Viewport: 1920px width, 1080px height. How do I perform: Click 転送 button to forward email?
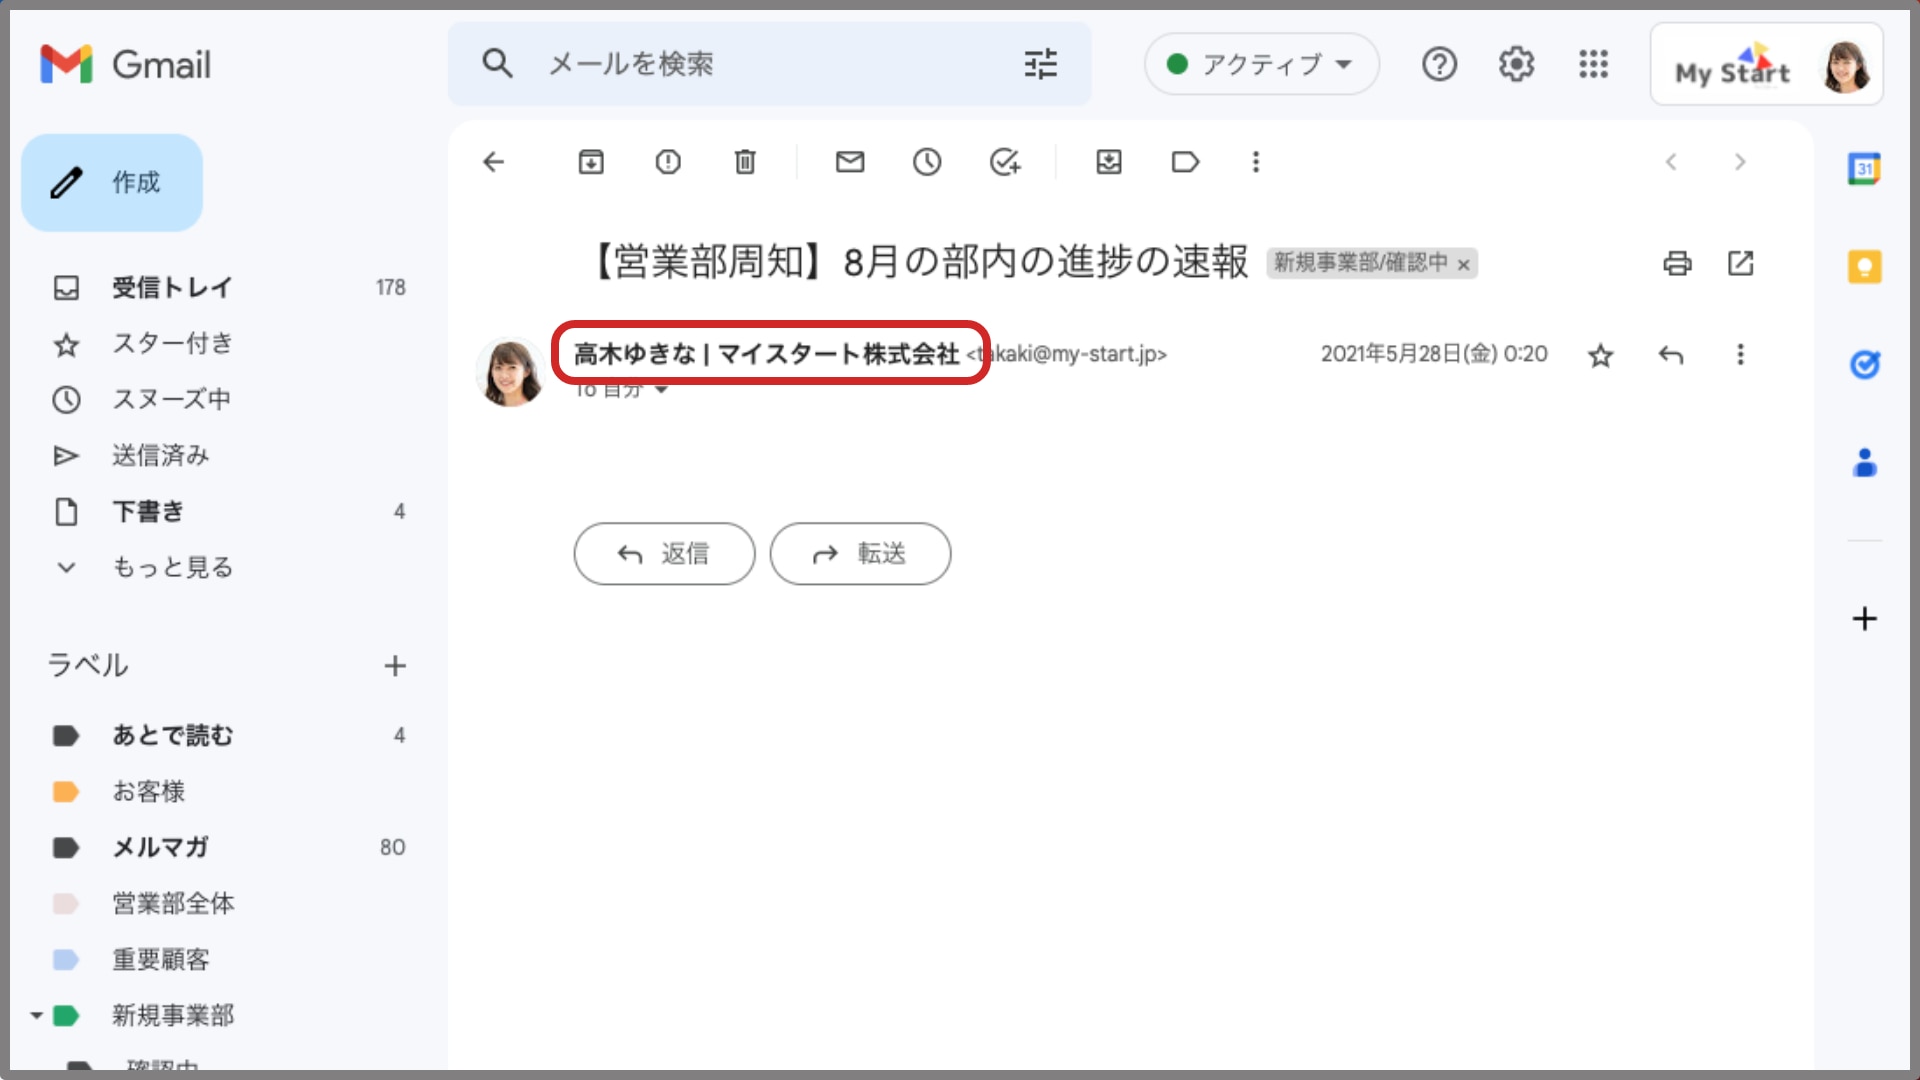pyautogui.click(x=860, y=553)
